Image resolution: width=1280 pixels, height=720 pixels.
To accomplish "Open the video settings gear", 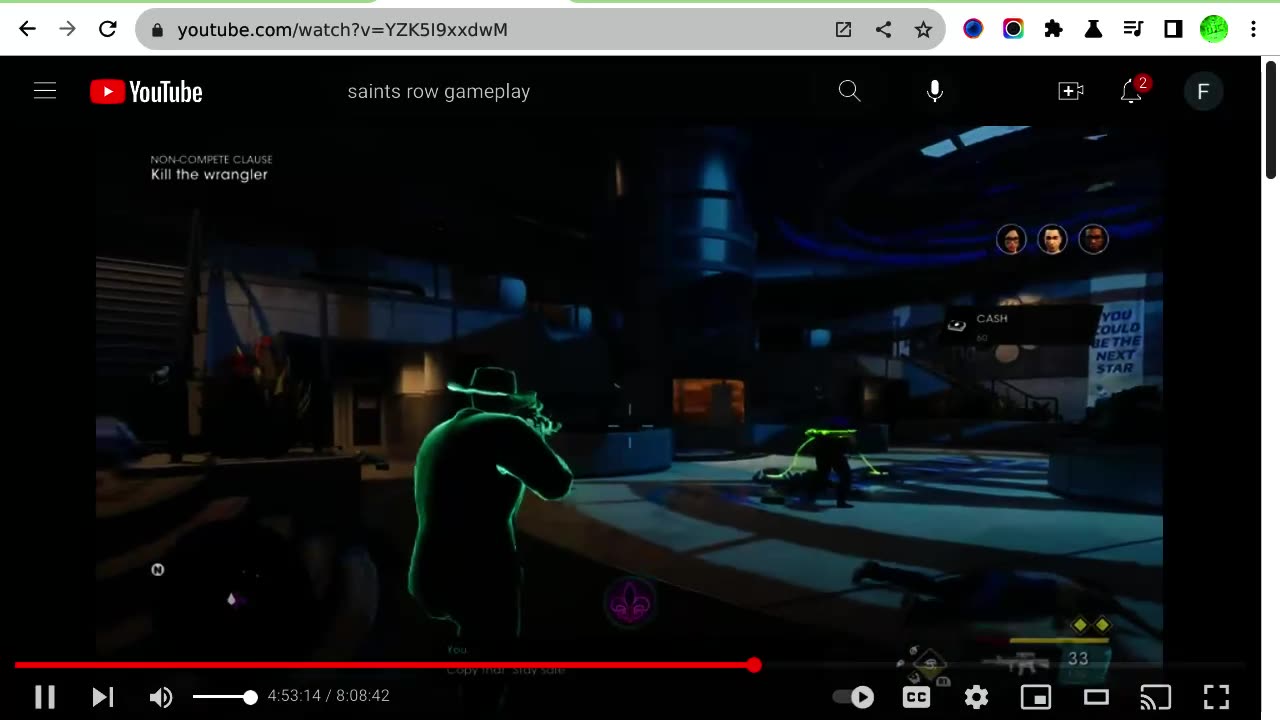I will click(977, 697).
